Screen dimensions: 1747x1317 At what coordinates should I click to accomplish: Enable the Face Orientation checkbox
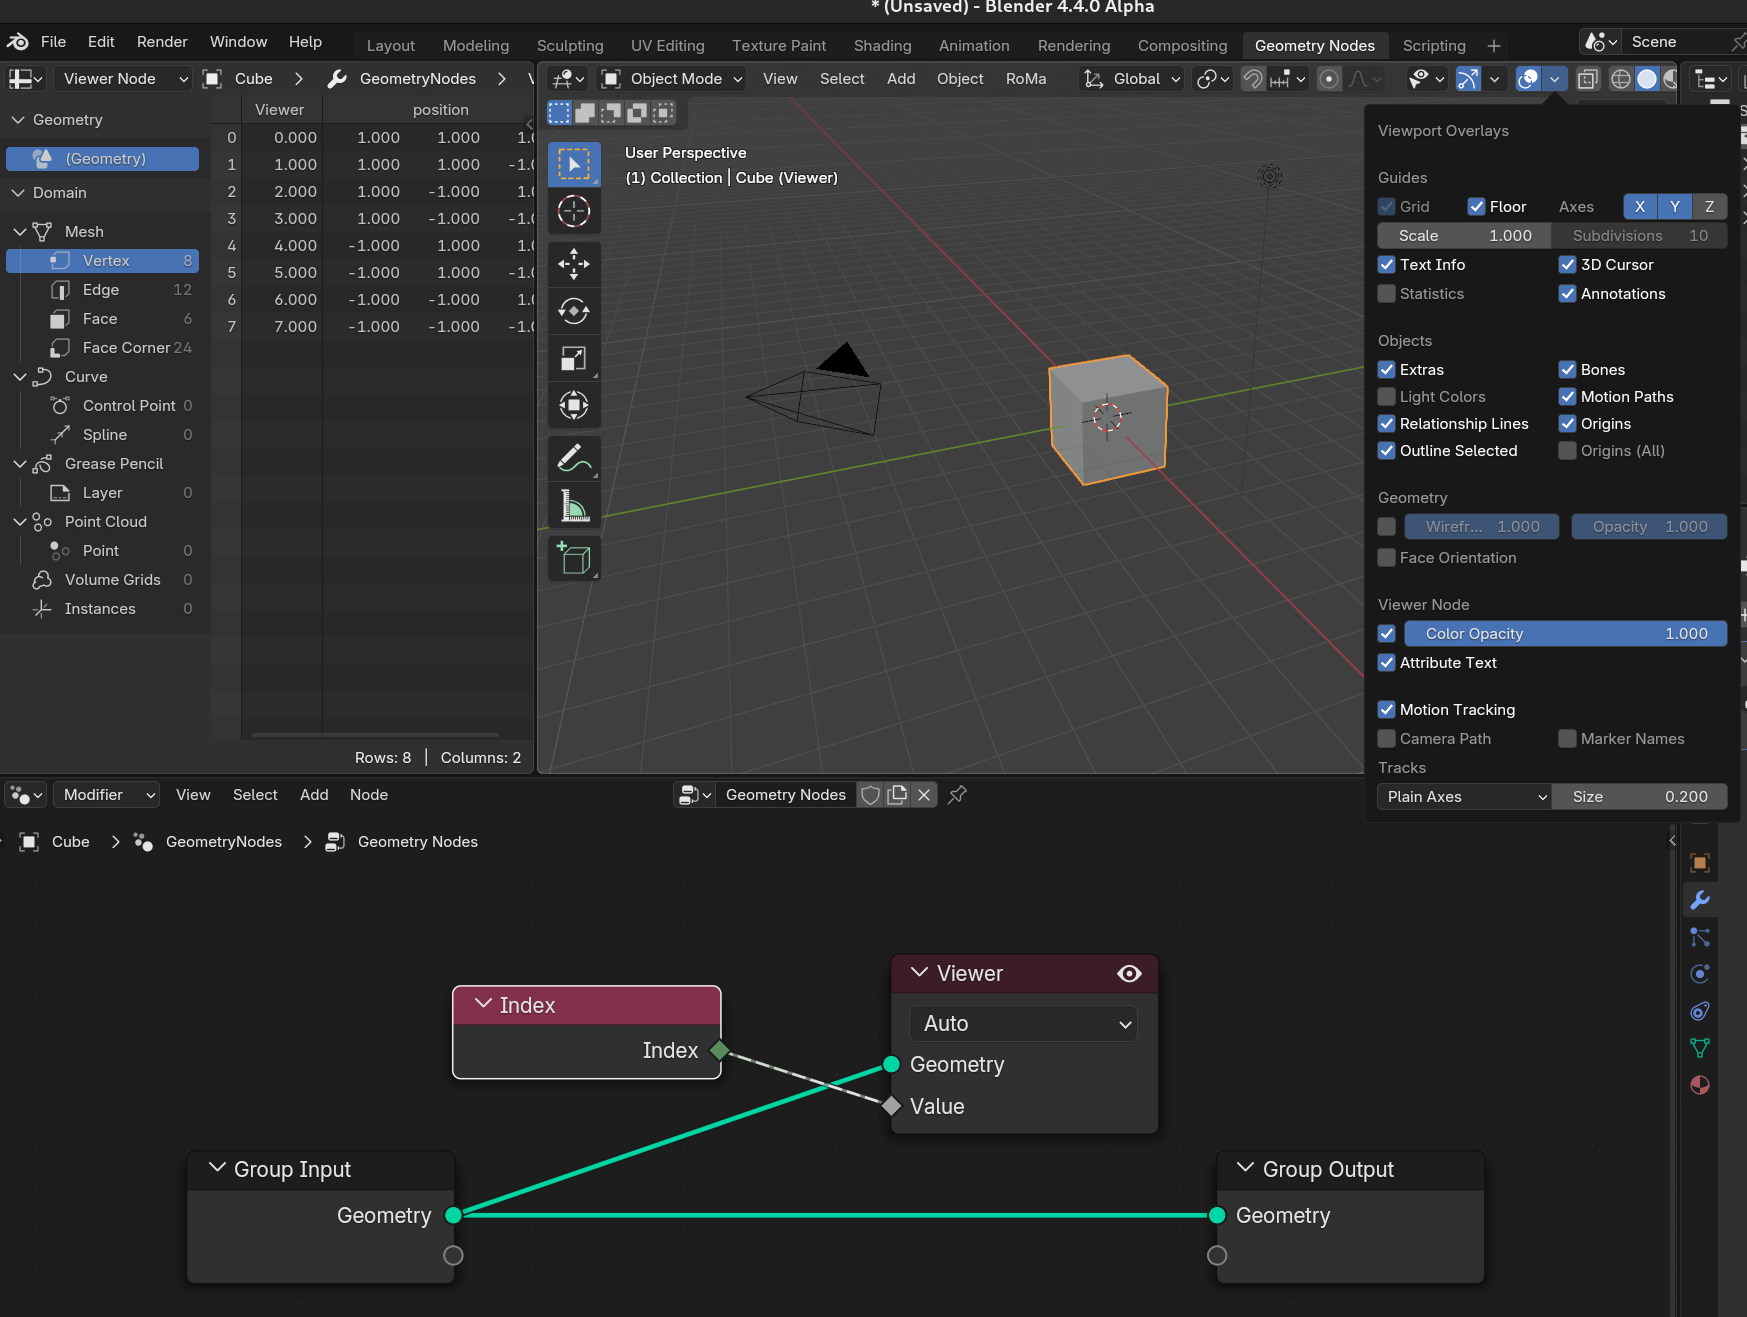(x=1387, y=558)
